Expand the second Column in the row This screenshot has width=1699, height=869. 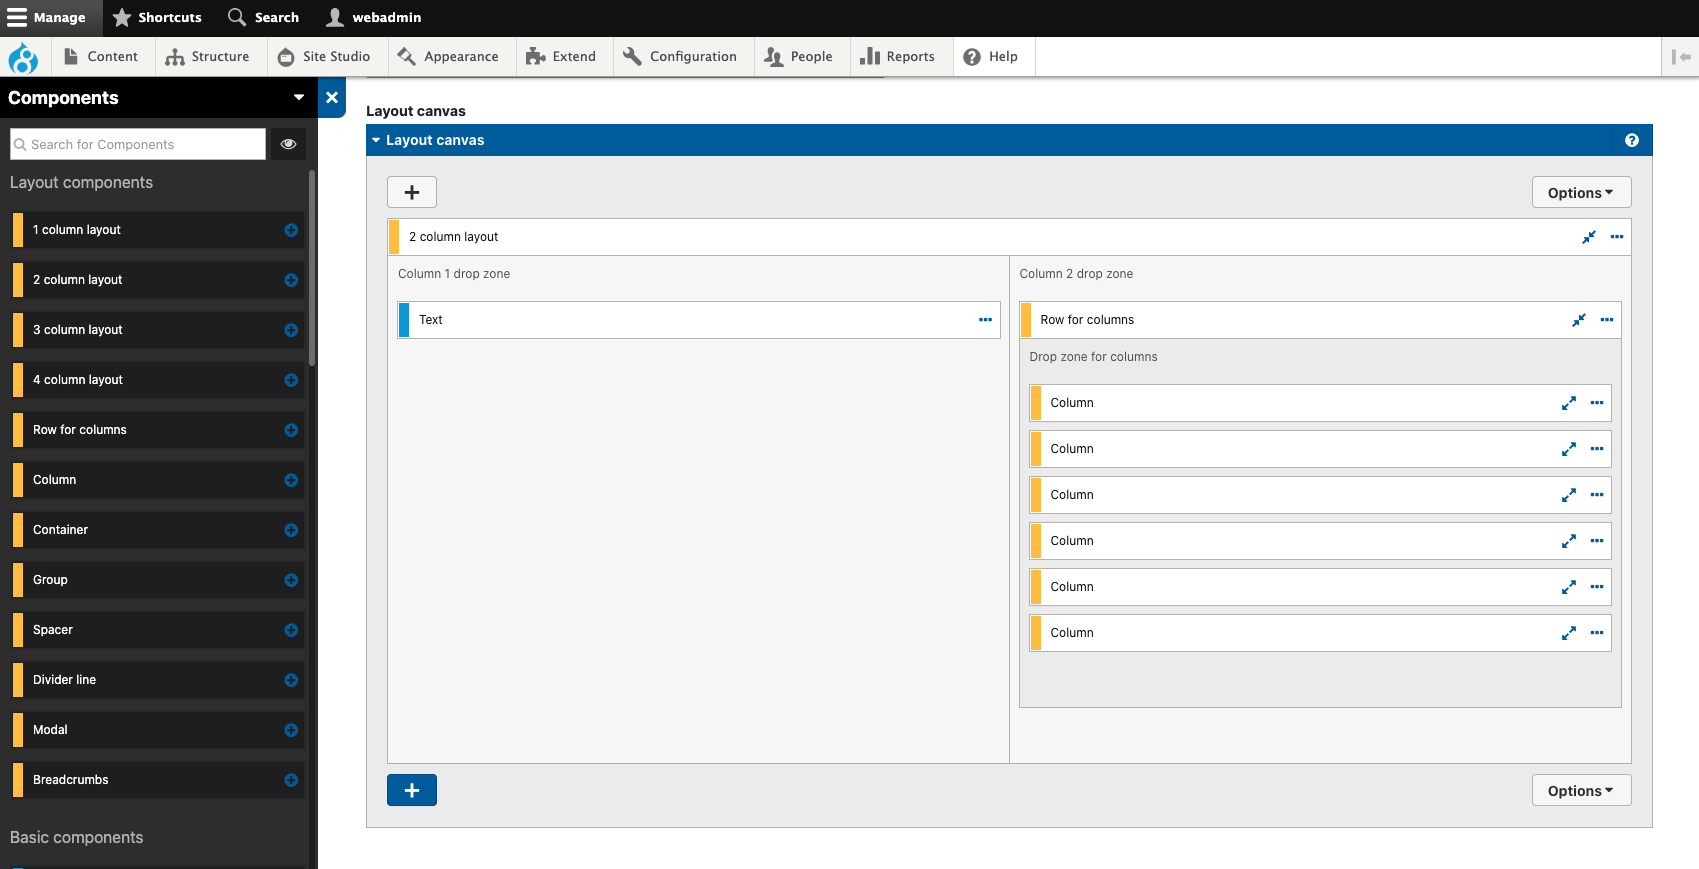pyautogui.click(x=1568, y=449)
